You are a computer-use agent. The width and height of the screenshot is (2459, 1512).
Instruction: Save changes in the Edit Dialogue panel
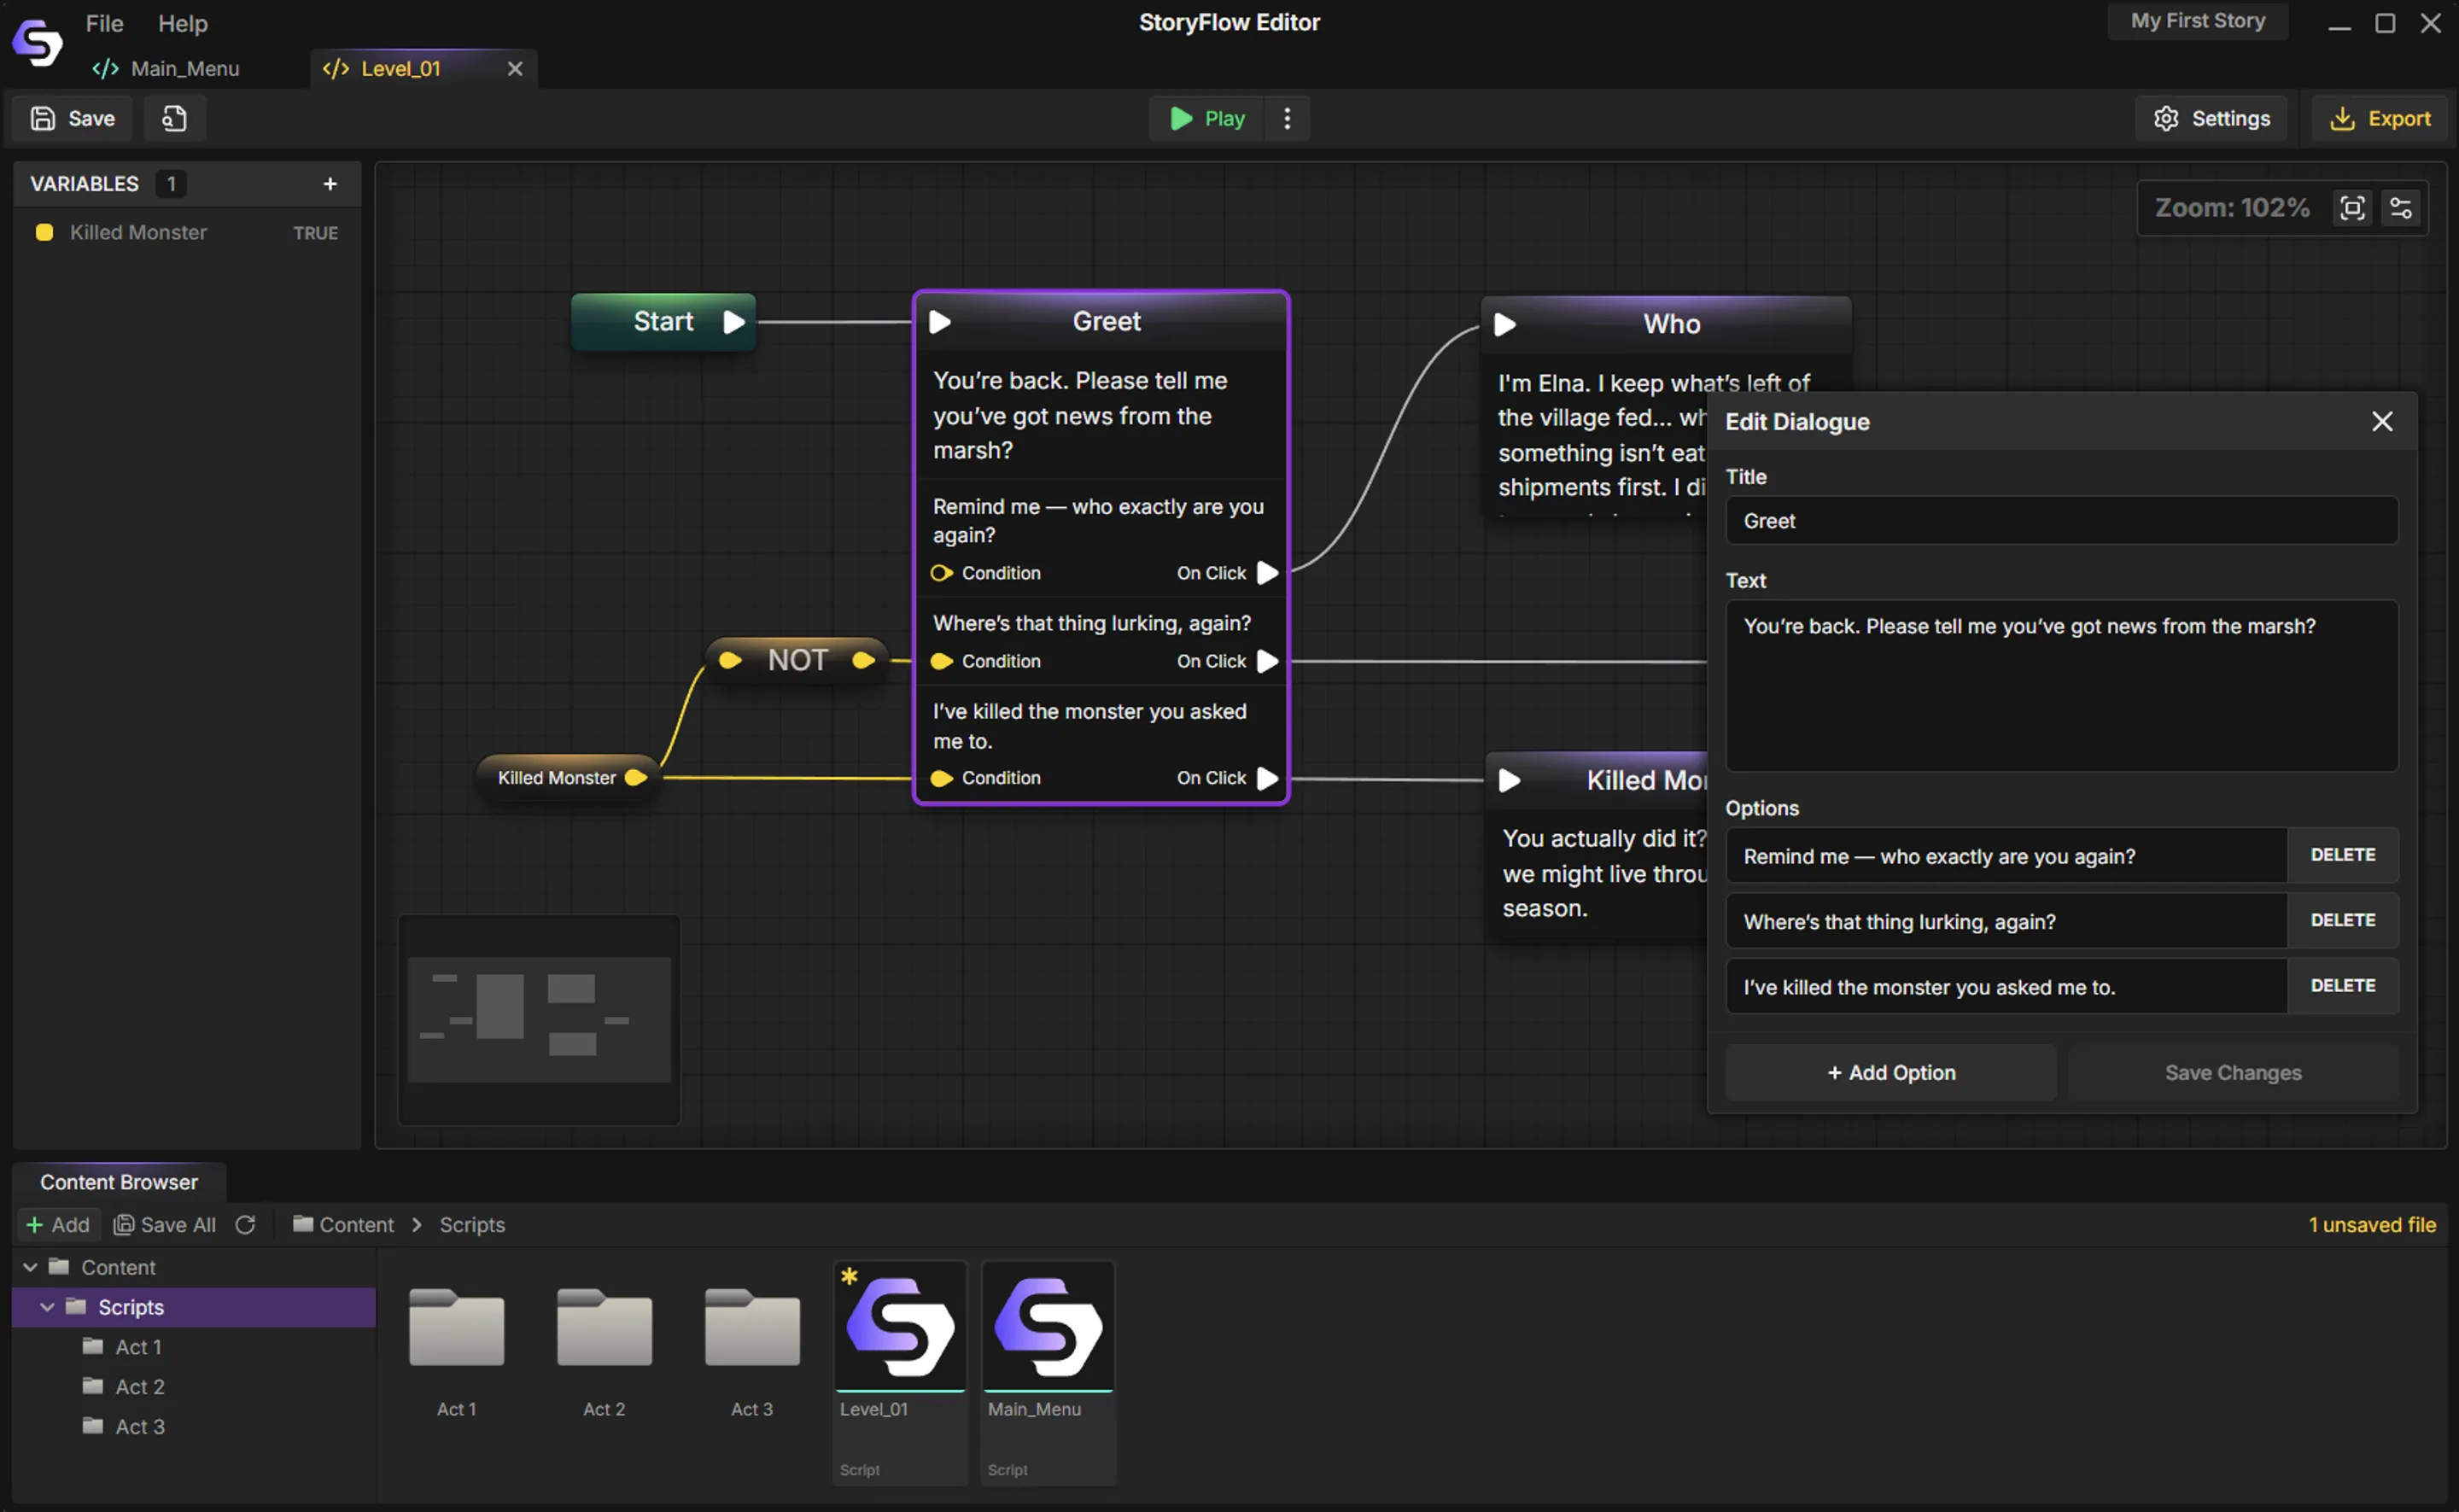click(2233, 1072)
